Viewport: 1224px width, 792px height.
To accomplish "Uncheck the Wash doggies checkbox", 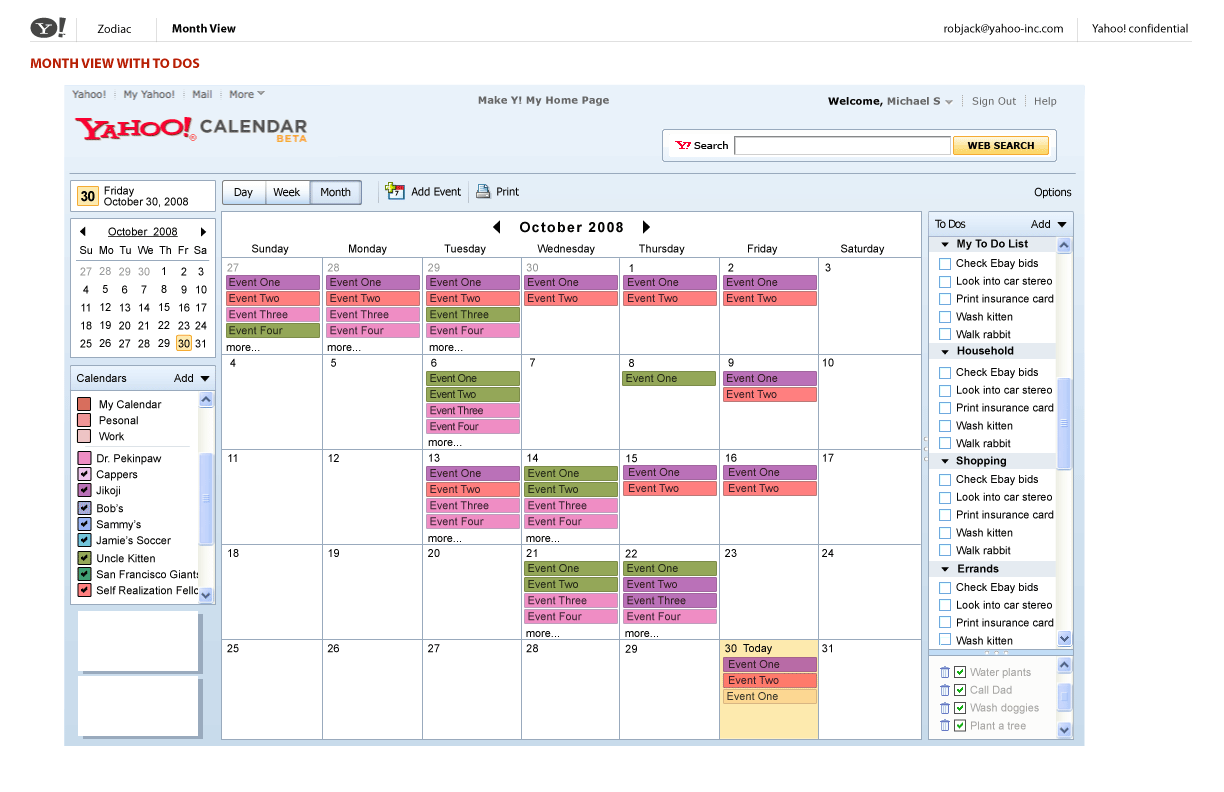I will tap(960, 708).
